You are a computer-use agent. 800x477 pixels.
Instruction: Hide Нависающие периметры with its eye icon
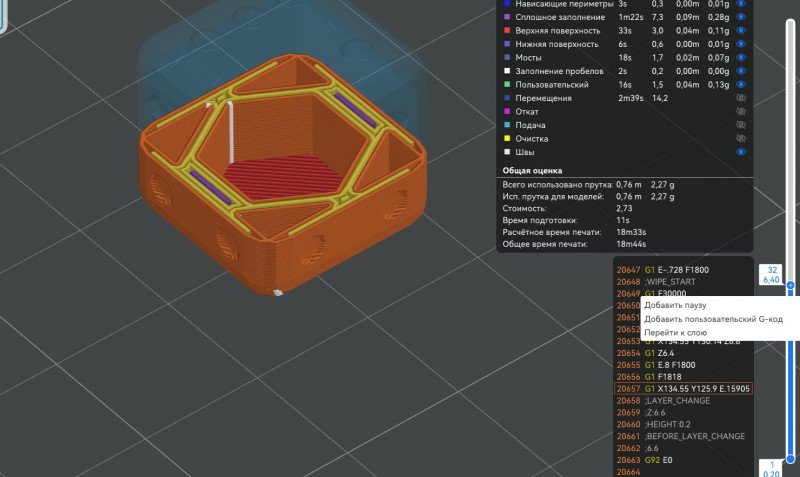[x=741, y=4]
